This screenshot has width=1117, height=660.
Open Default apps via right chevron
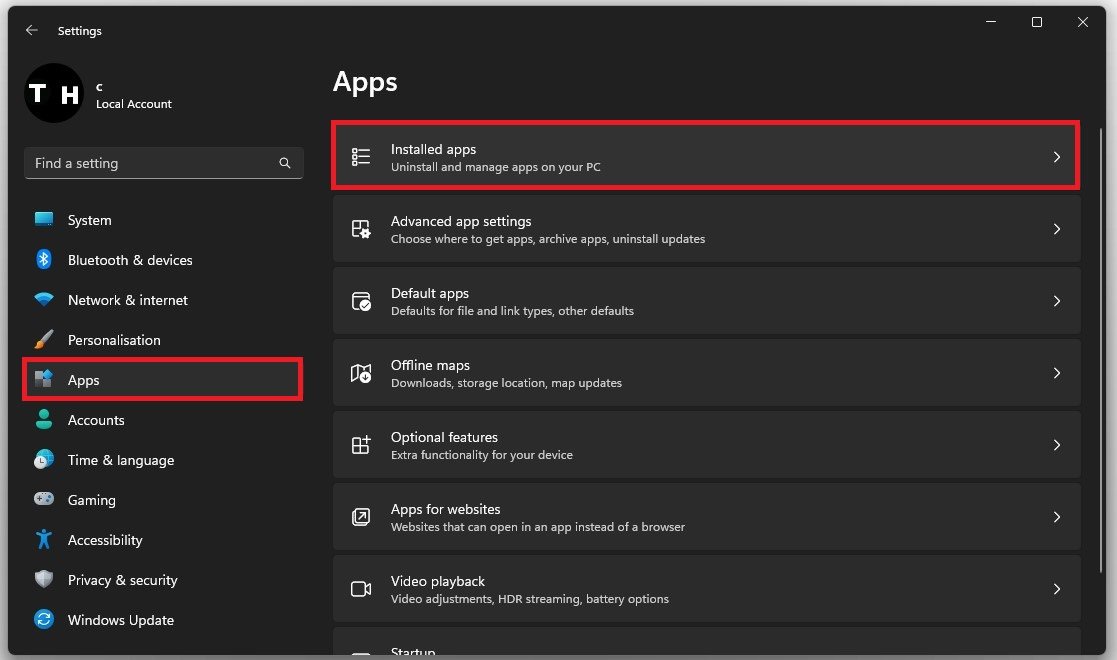pos(1056,301)
